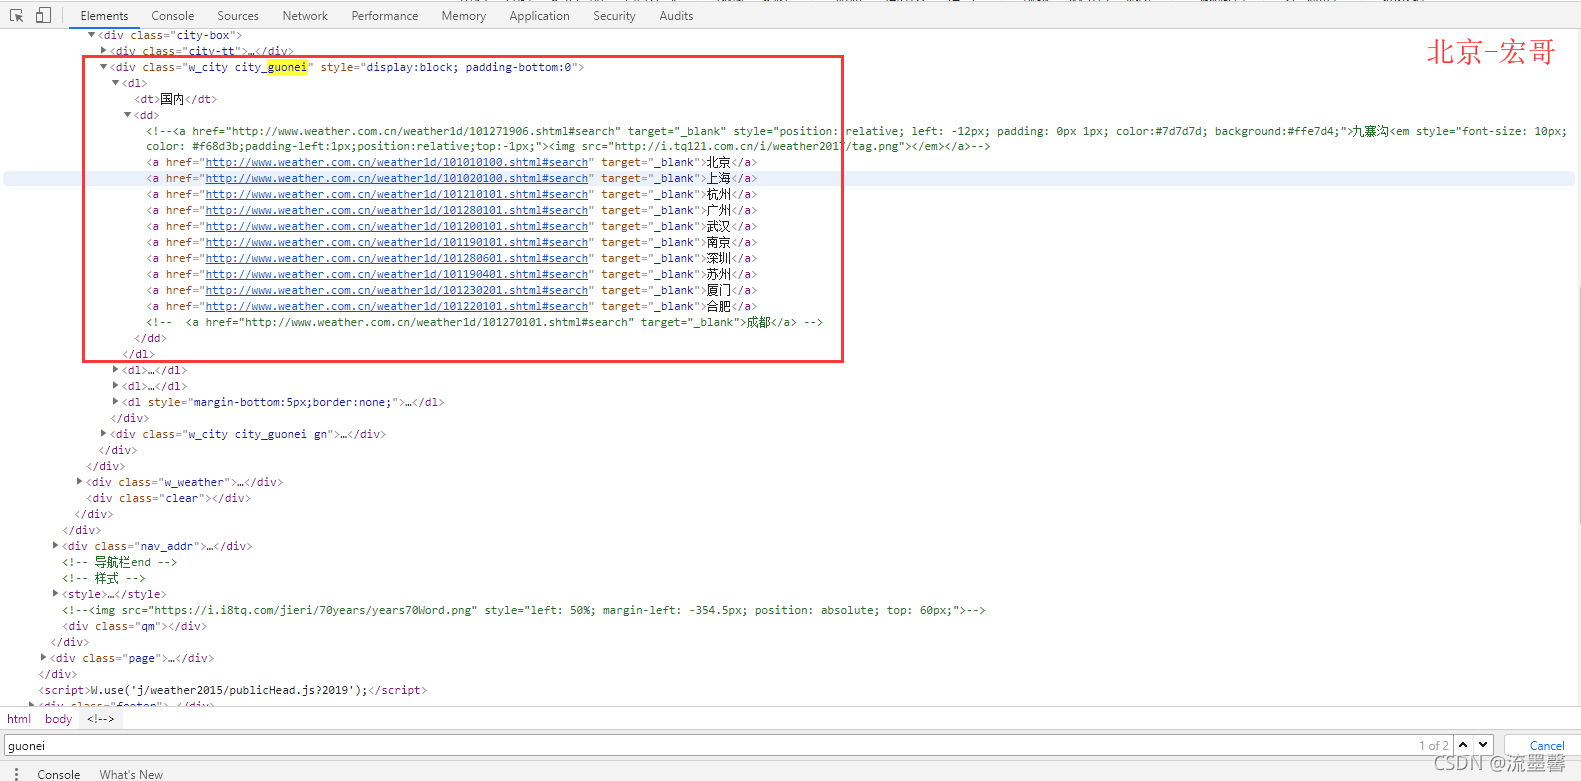Select the drawer Console tab

tap(59, 774)
